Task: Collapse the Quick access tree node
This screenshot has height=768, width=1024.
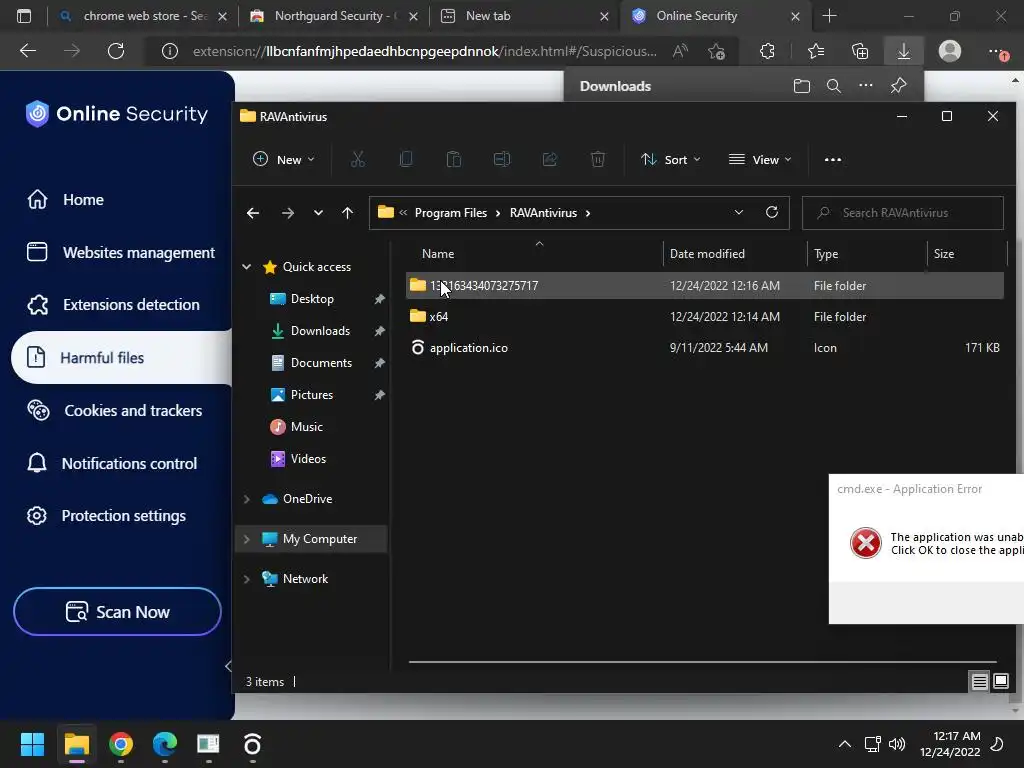Action: click(247, 266)
